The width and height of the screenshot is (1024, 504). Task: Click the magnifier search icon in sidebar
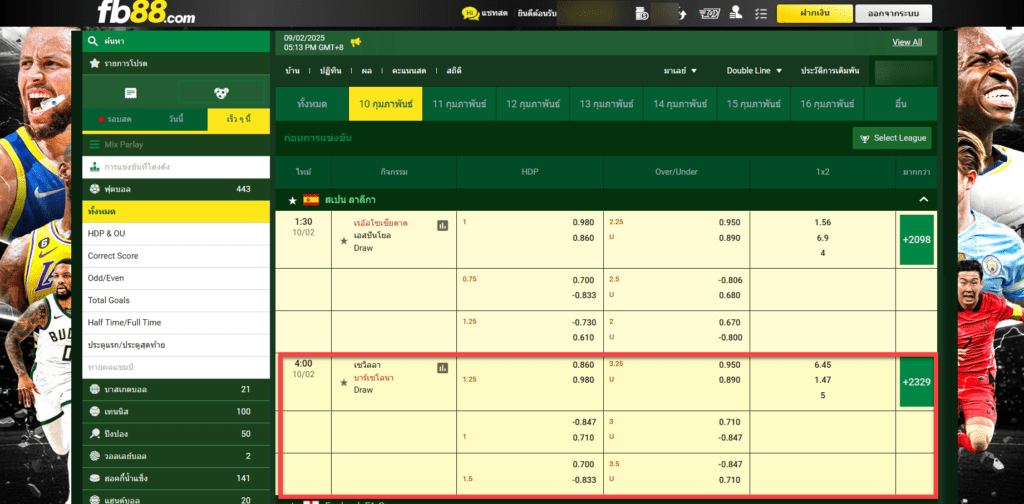[x=94, y=41]
